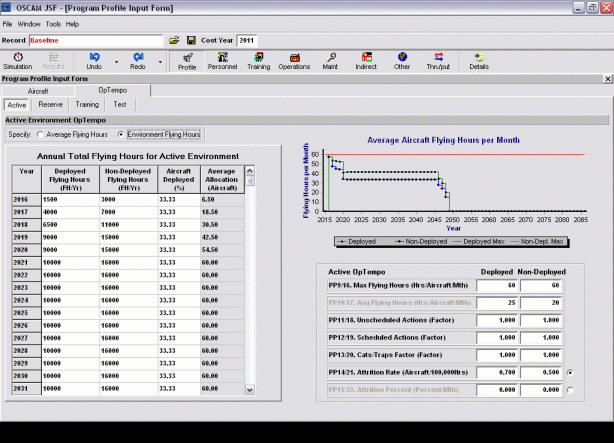Screen dimensions: 614x443
Task: Click the Record name field showing Baseline
Action: (x=96, y=40)
